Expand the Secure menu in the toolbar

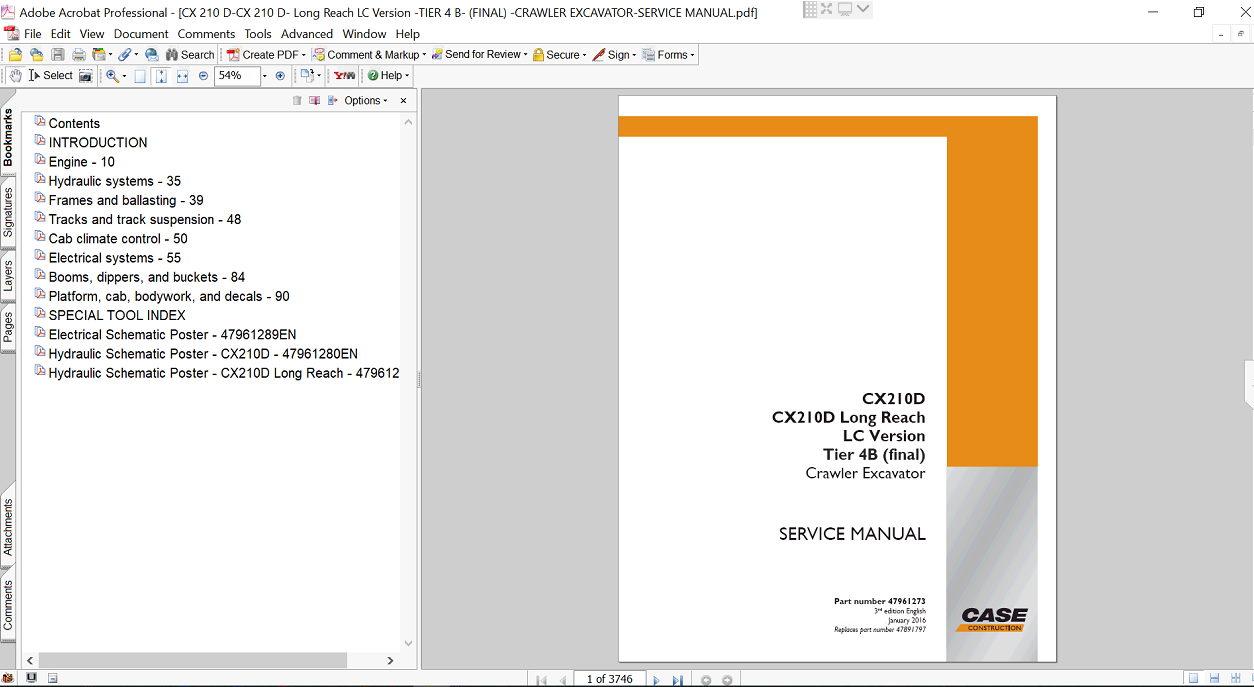(x=558, y=54)
